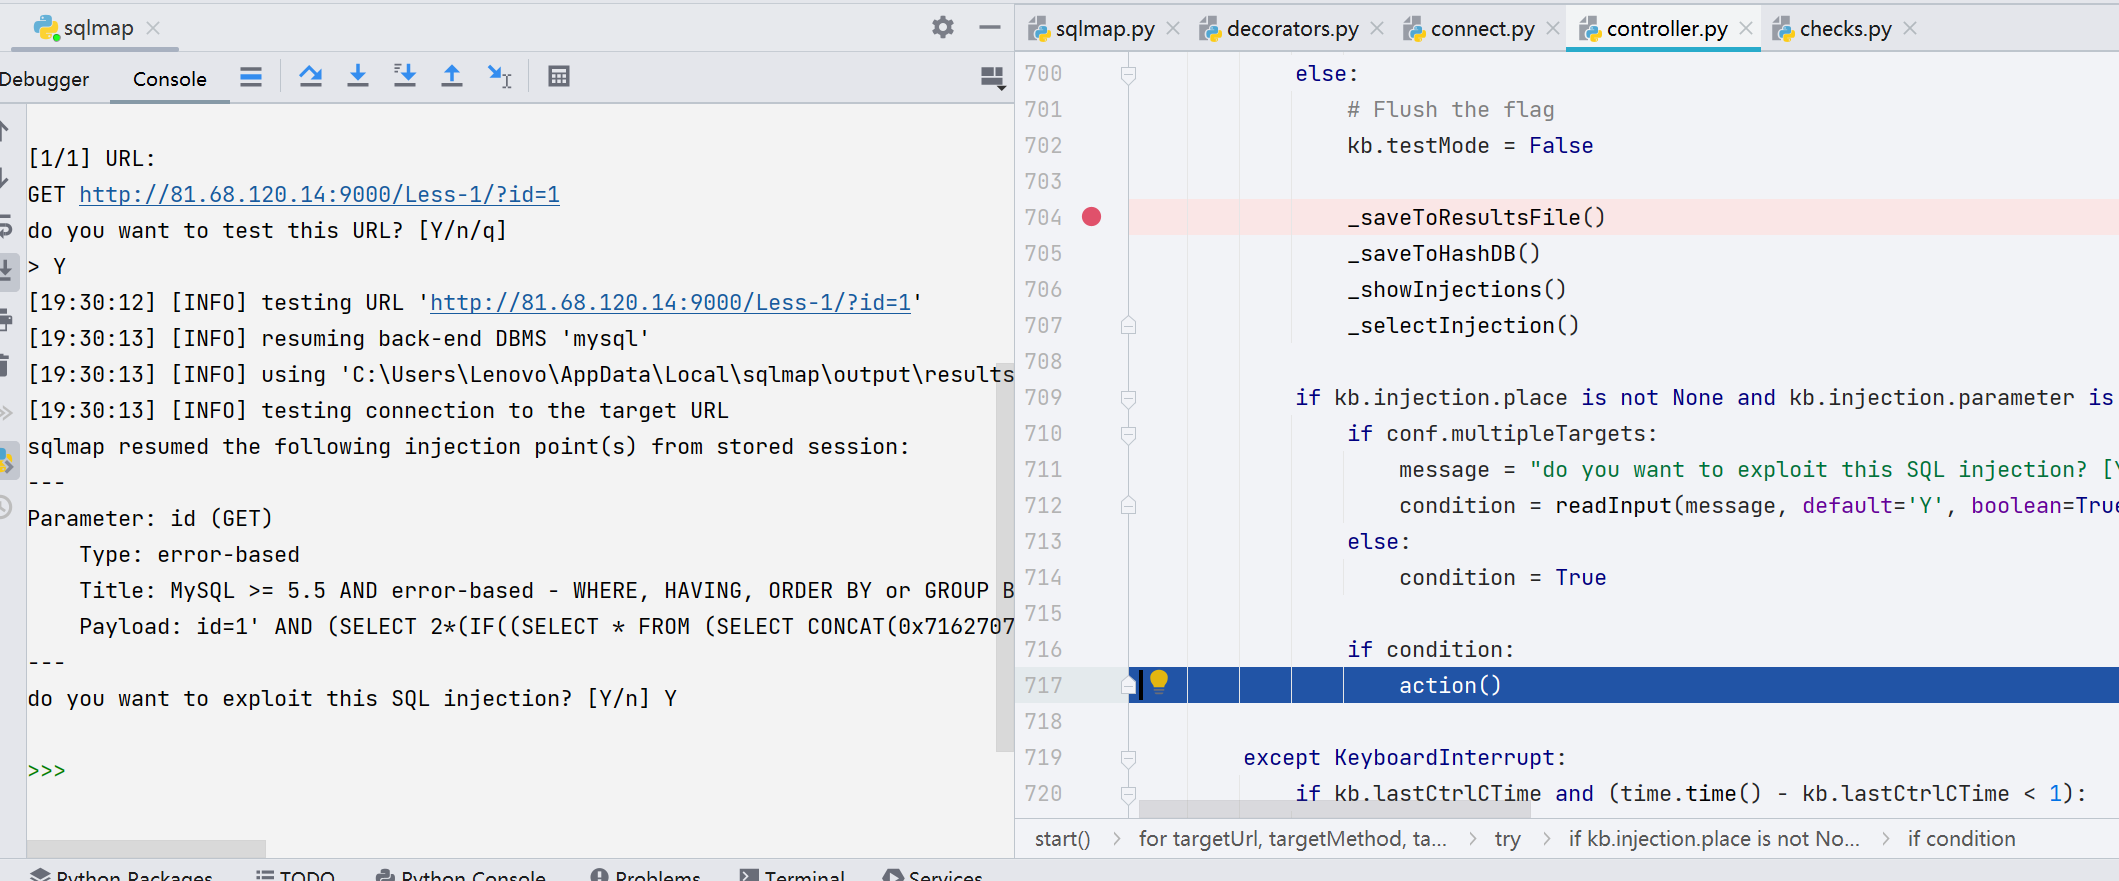Image resolution: width=2119 pixels, height=881 pixels.
Task: Open the Python Packages tool window
Action: point(122,875)
